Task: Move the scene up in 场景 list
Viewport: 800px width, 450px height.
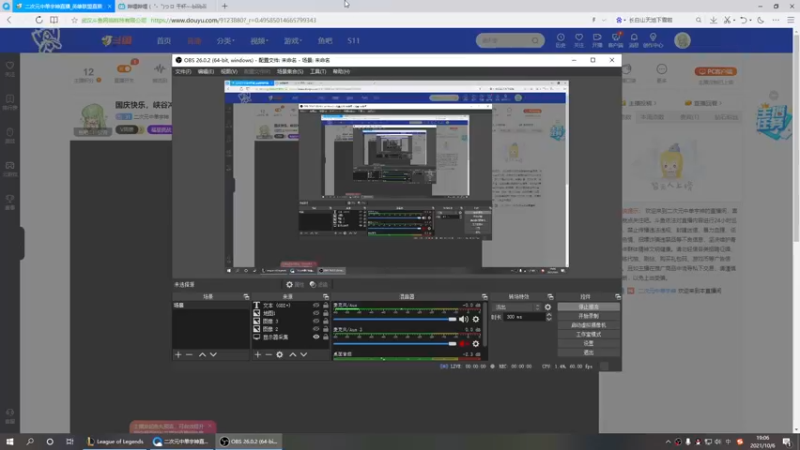Action: 202,355
